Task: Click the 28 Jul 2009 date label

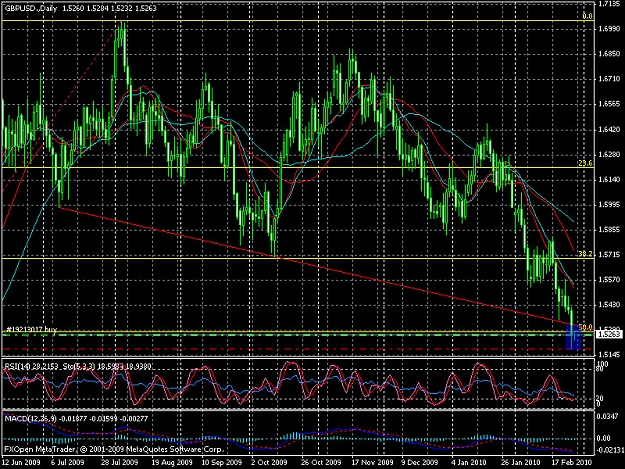Action: [x=120, y=462]
